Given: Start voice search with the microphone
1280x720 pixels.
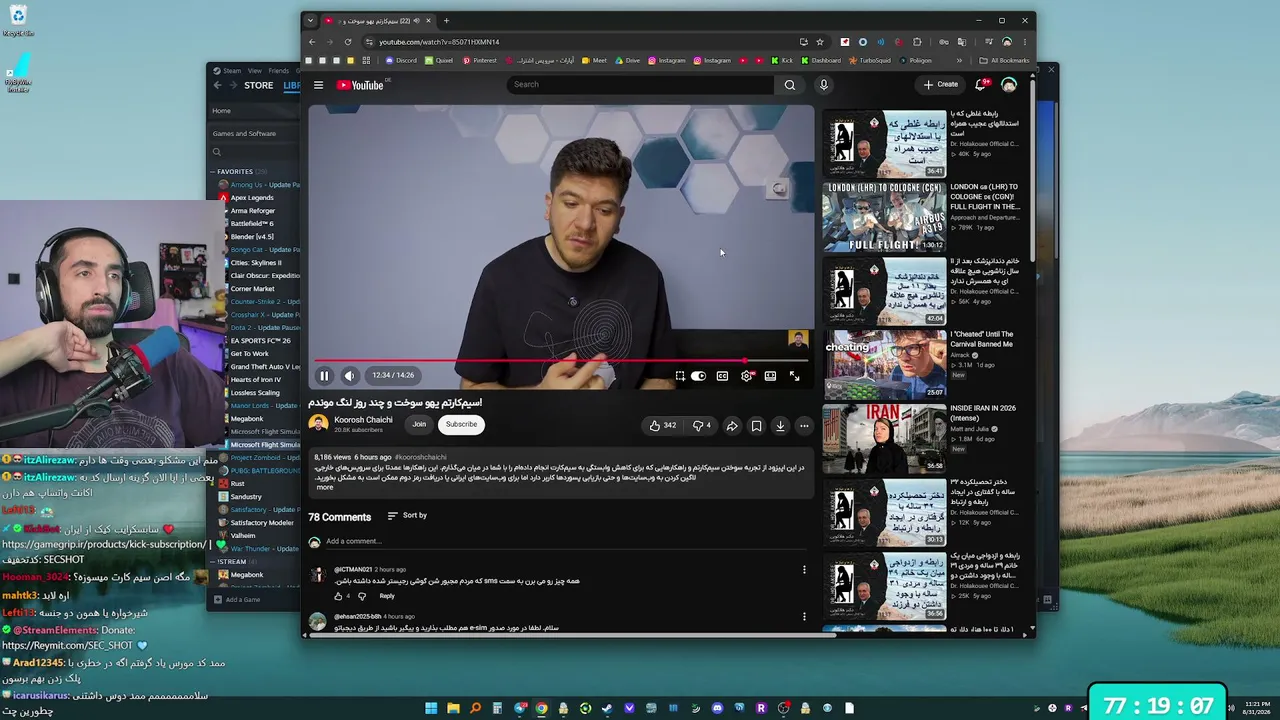Looking at the screenshot, I should (x=824, y=85).
